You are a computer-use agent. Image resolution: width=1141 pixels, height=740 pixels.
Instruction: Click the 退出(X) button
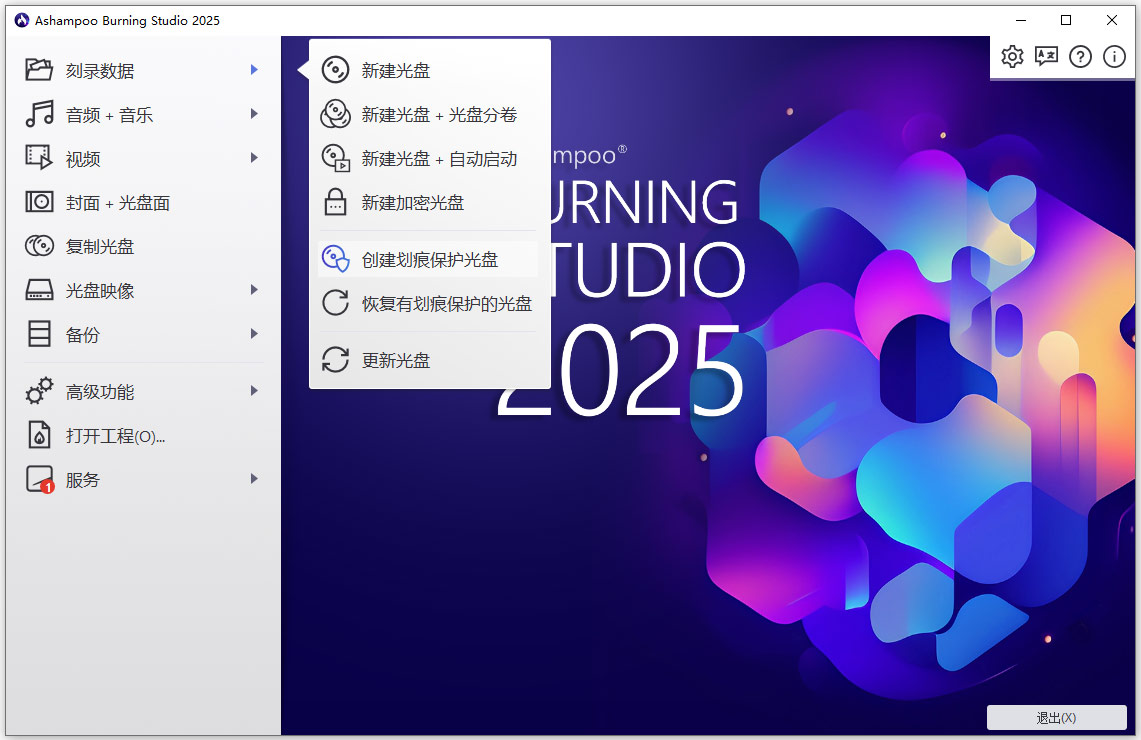point(1057,717)
